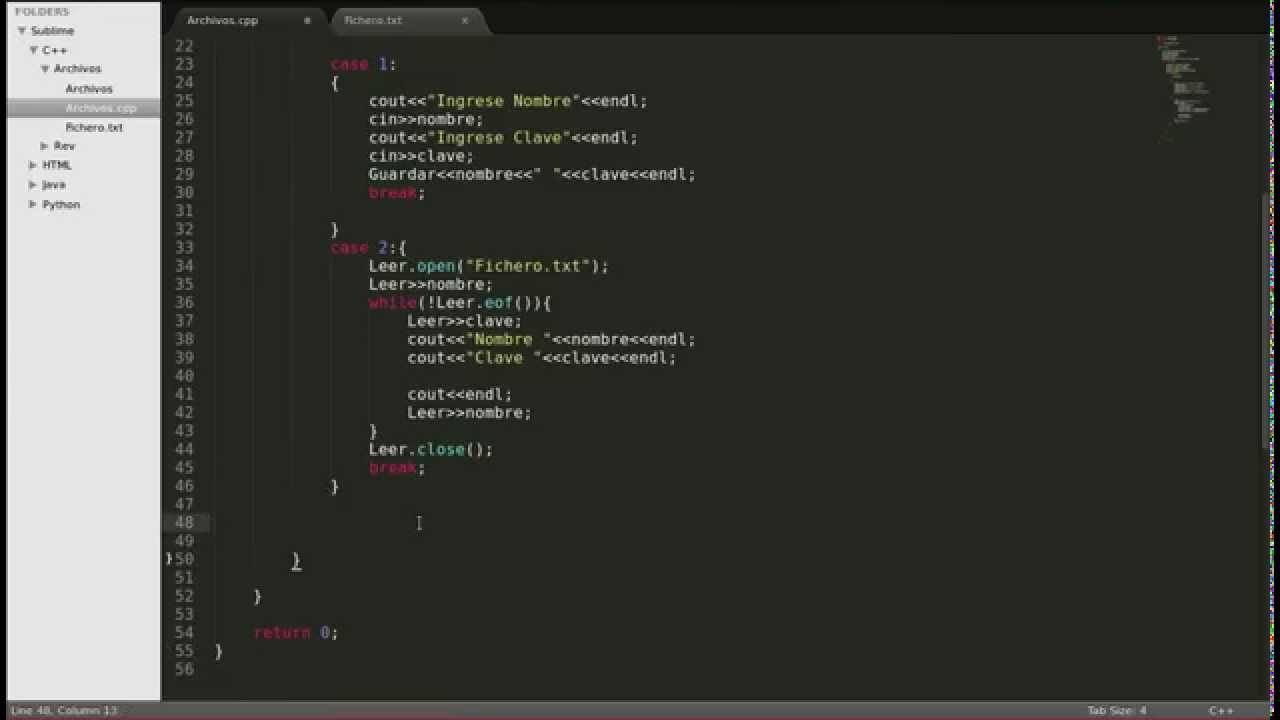1280x720 pixels.
Task: Click the cout "Nombre " line
Action: pyautogui.click(x=551, y=339)
